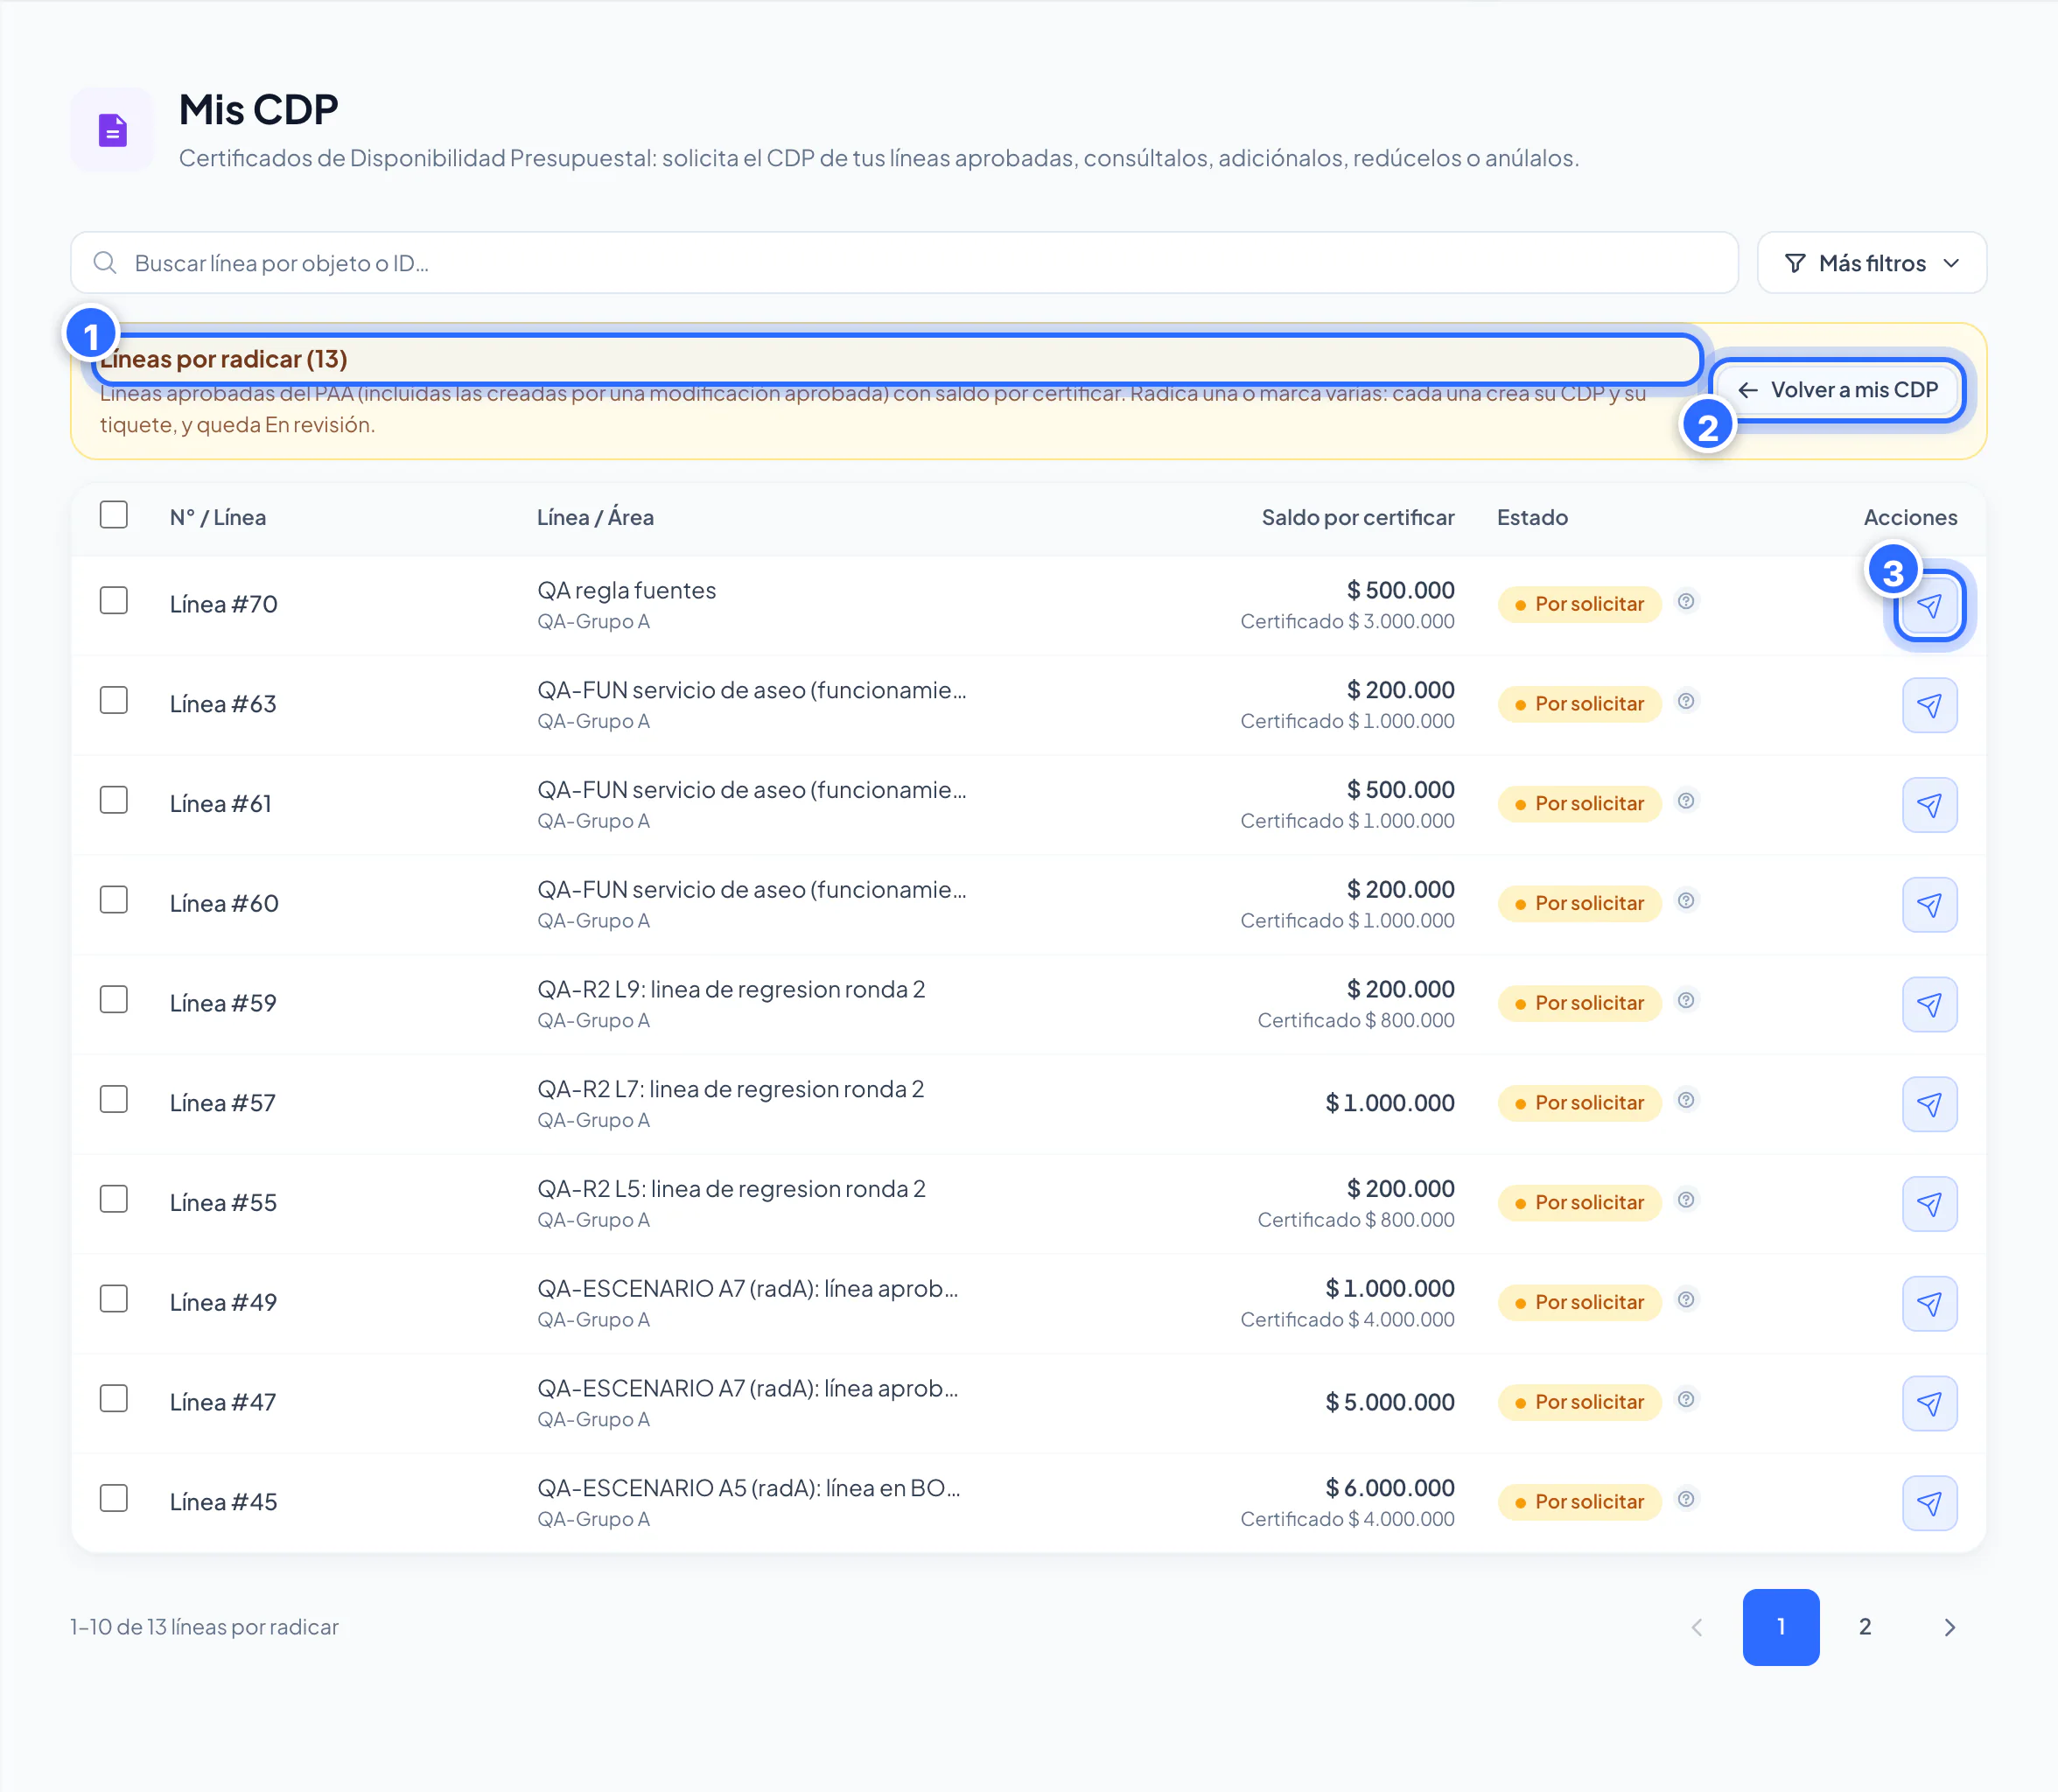Open status help icon for Línea #45
Image resolution: width=2058 pixels, height=1792 pixels.
click(x=1686, y=1499)
